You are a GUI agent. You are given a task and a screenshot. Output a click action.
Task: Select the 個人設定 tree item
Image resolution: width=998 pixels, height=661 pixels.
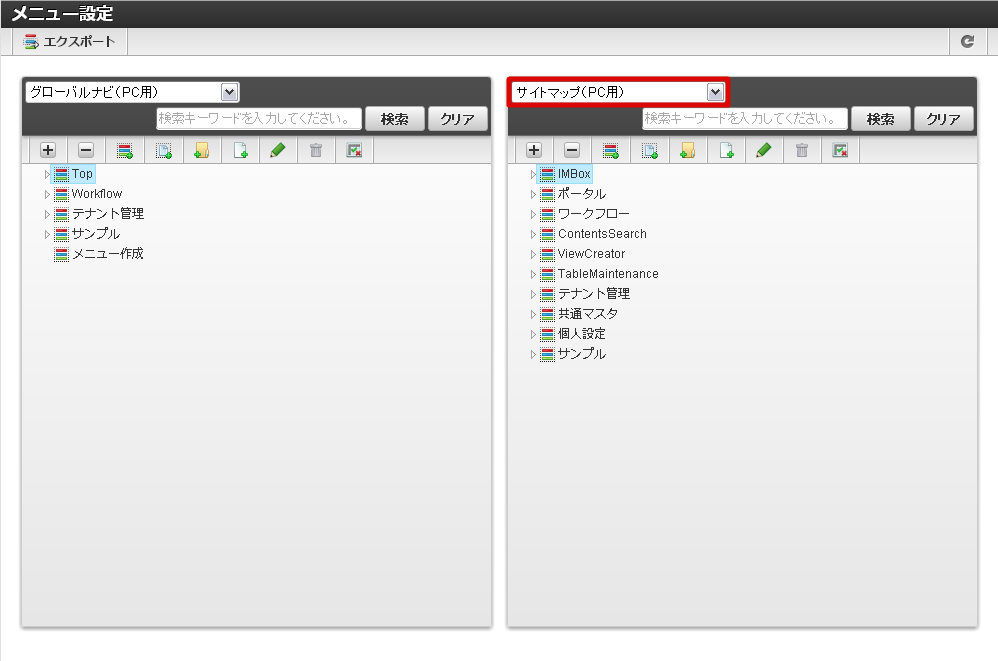pyautogui.click(x=582, y=334)
